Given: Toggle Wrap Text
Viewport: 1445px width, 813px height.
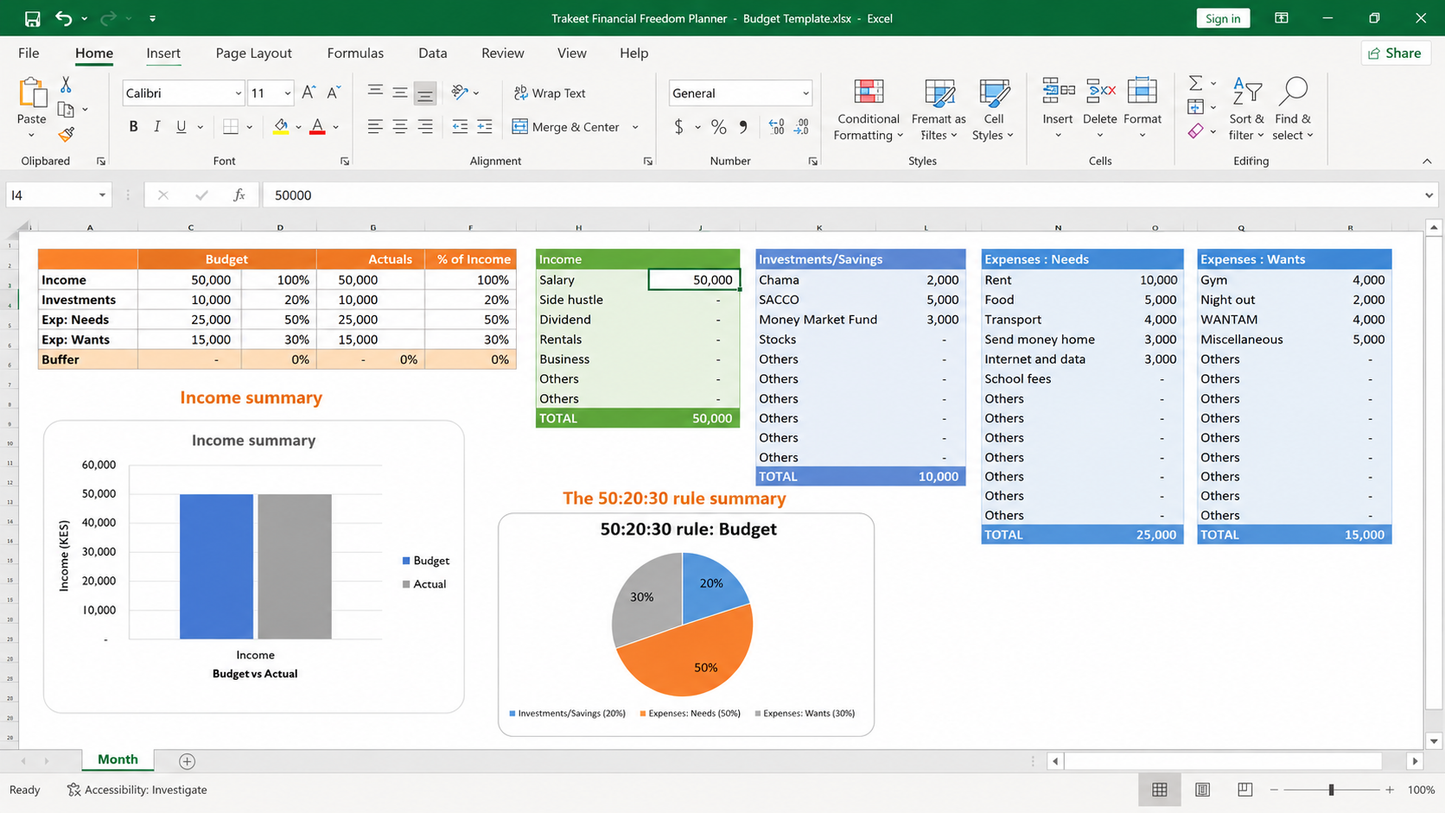Looking at the screenshot, I should pos(550,93).
